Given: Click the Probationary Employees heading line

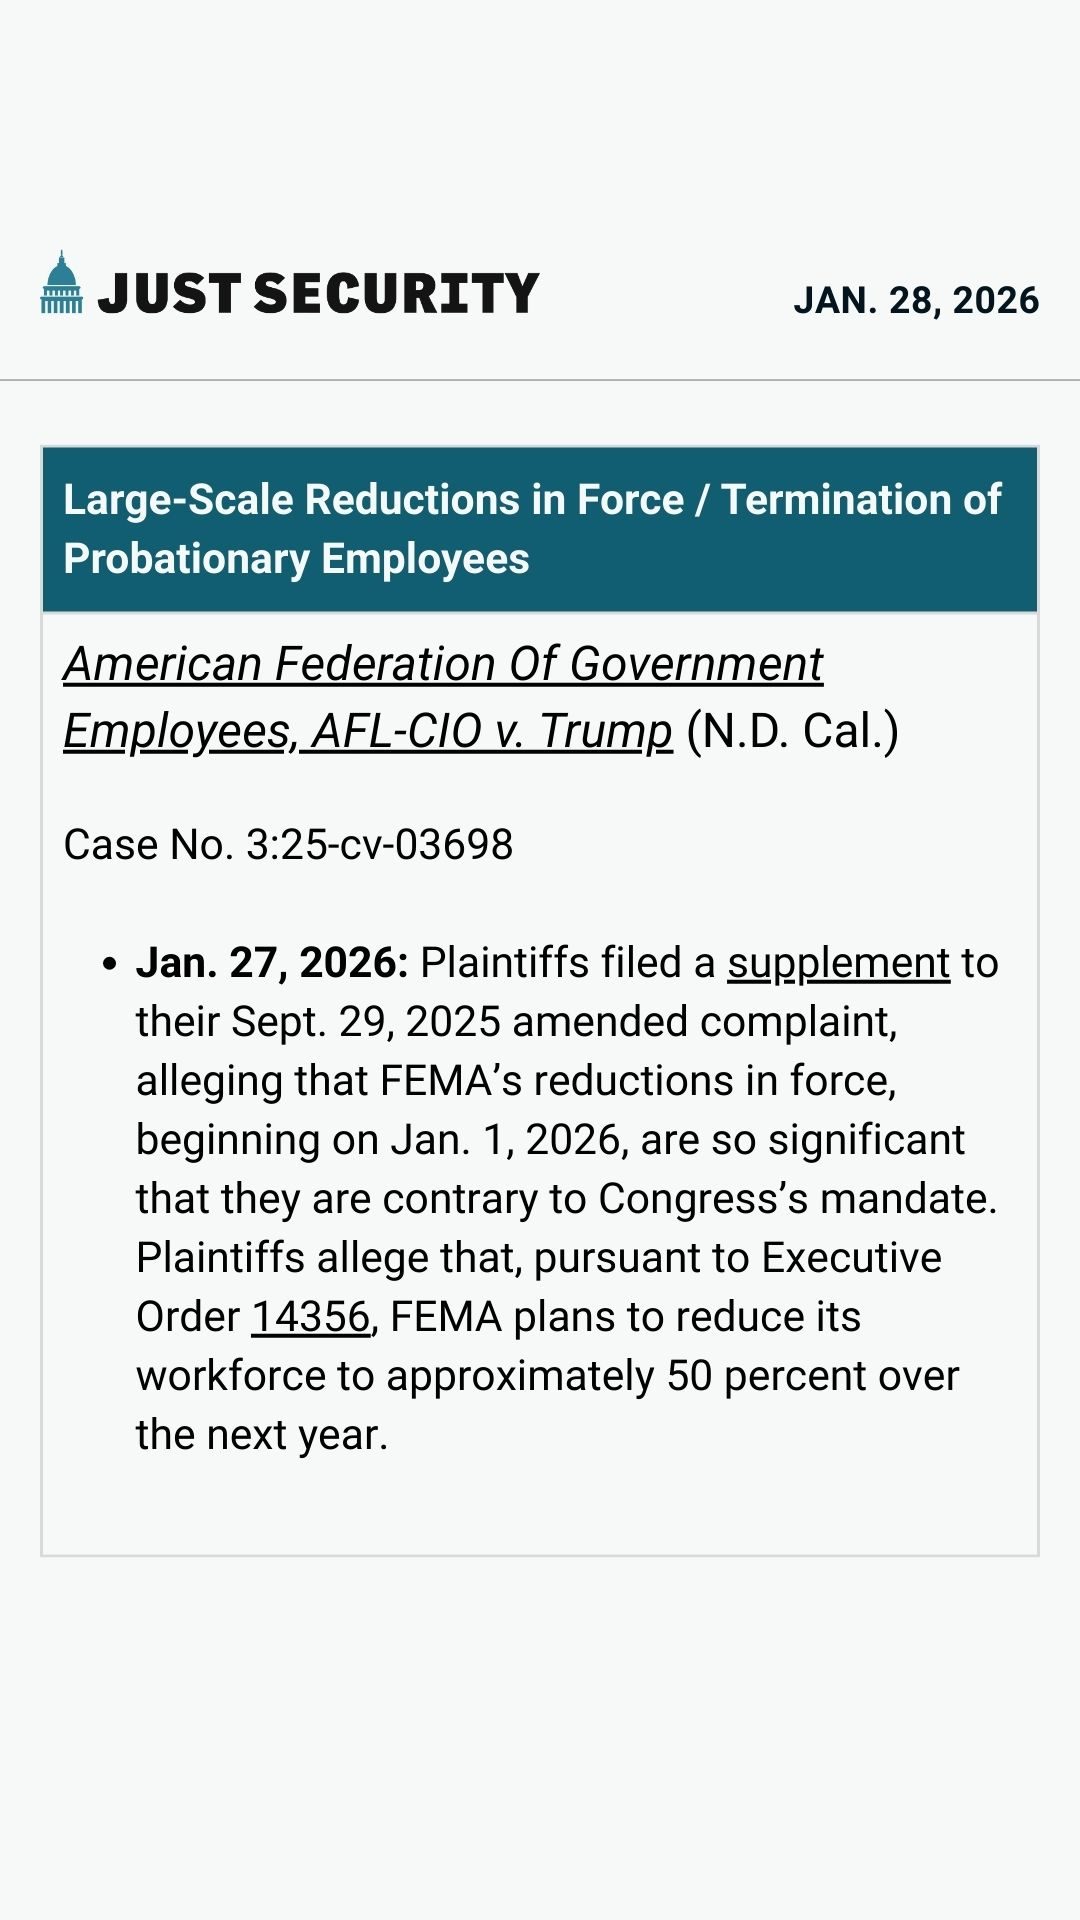Looking at the screenshot, I should coord(296,559).
